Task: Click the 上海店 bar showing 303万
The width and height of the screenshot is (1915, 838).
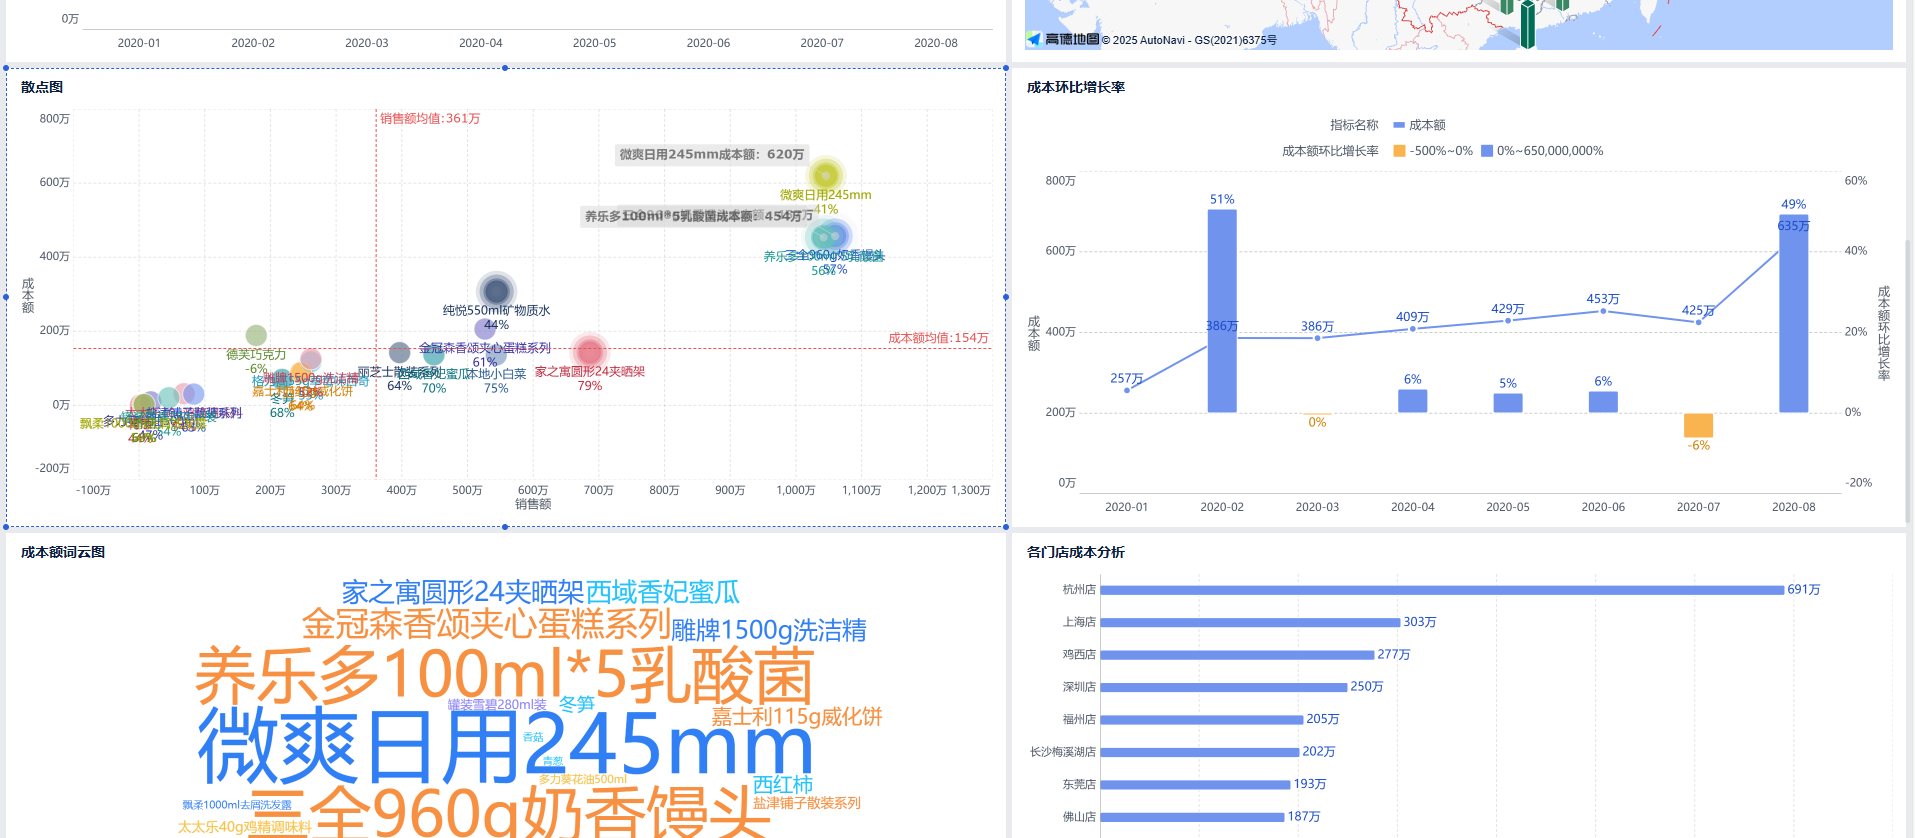Action: (1249, 622)
